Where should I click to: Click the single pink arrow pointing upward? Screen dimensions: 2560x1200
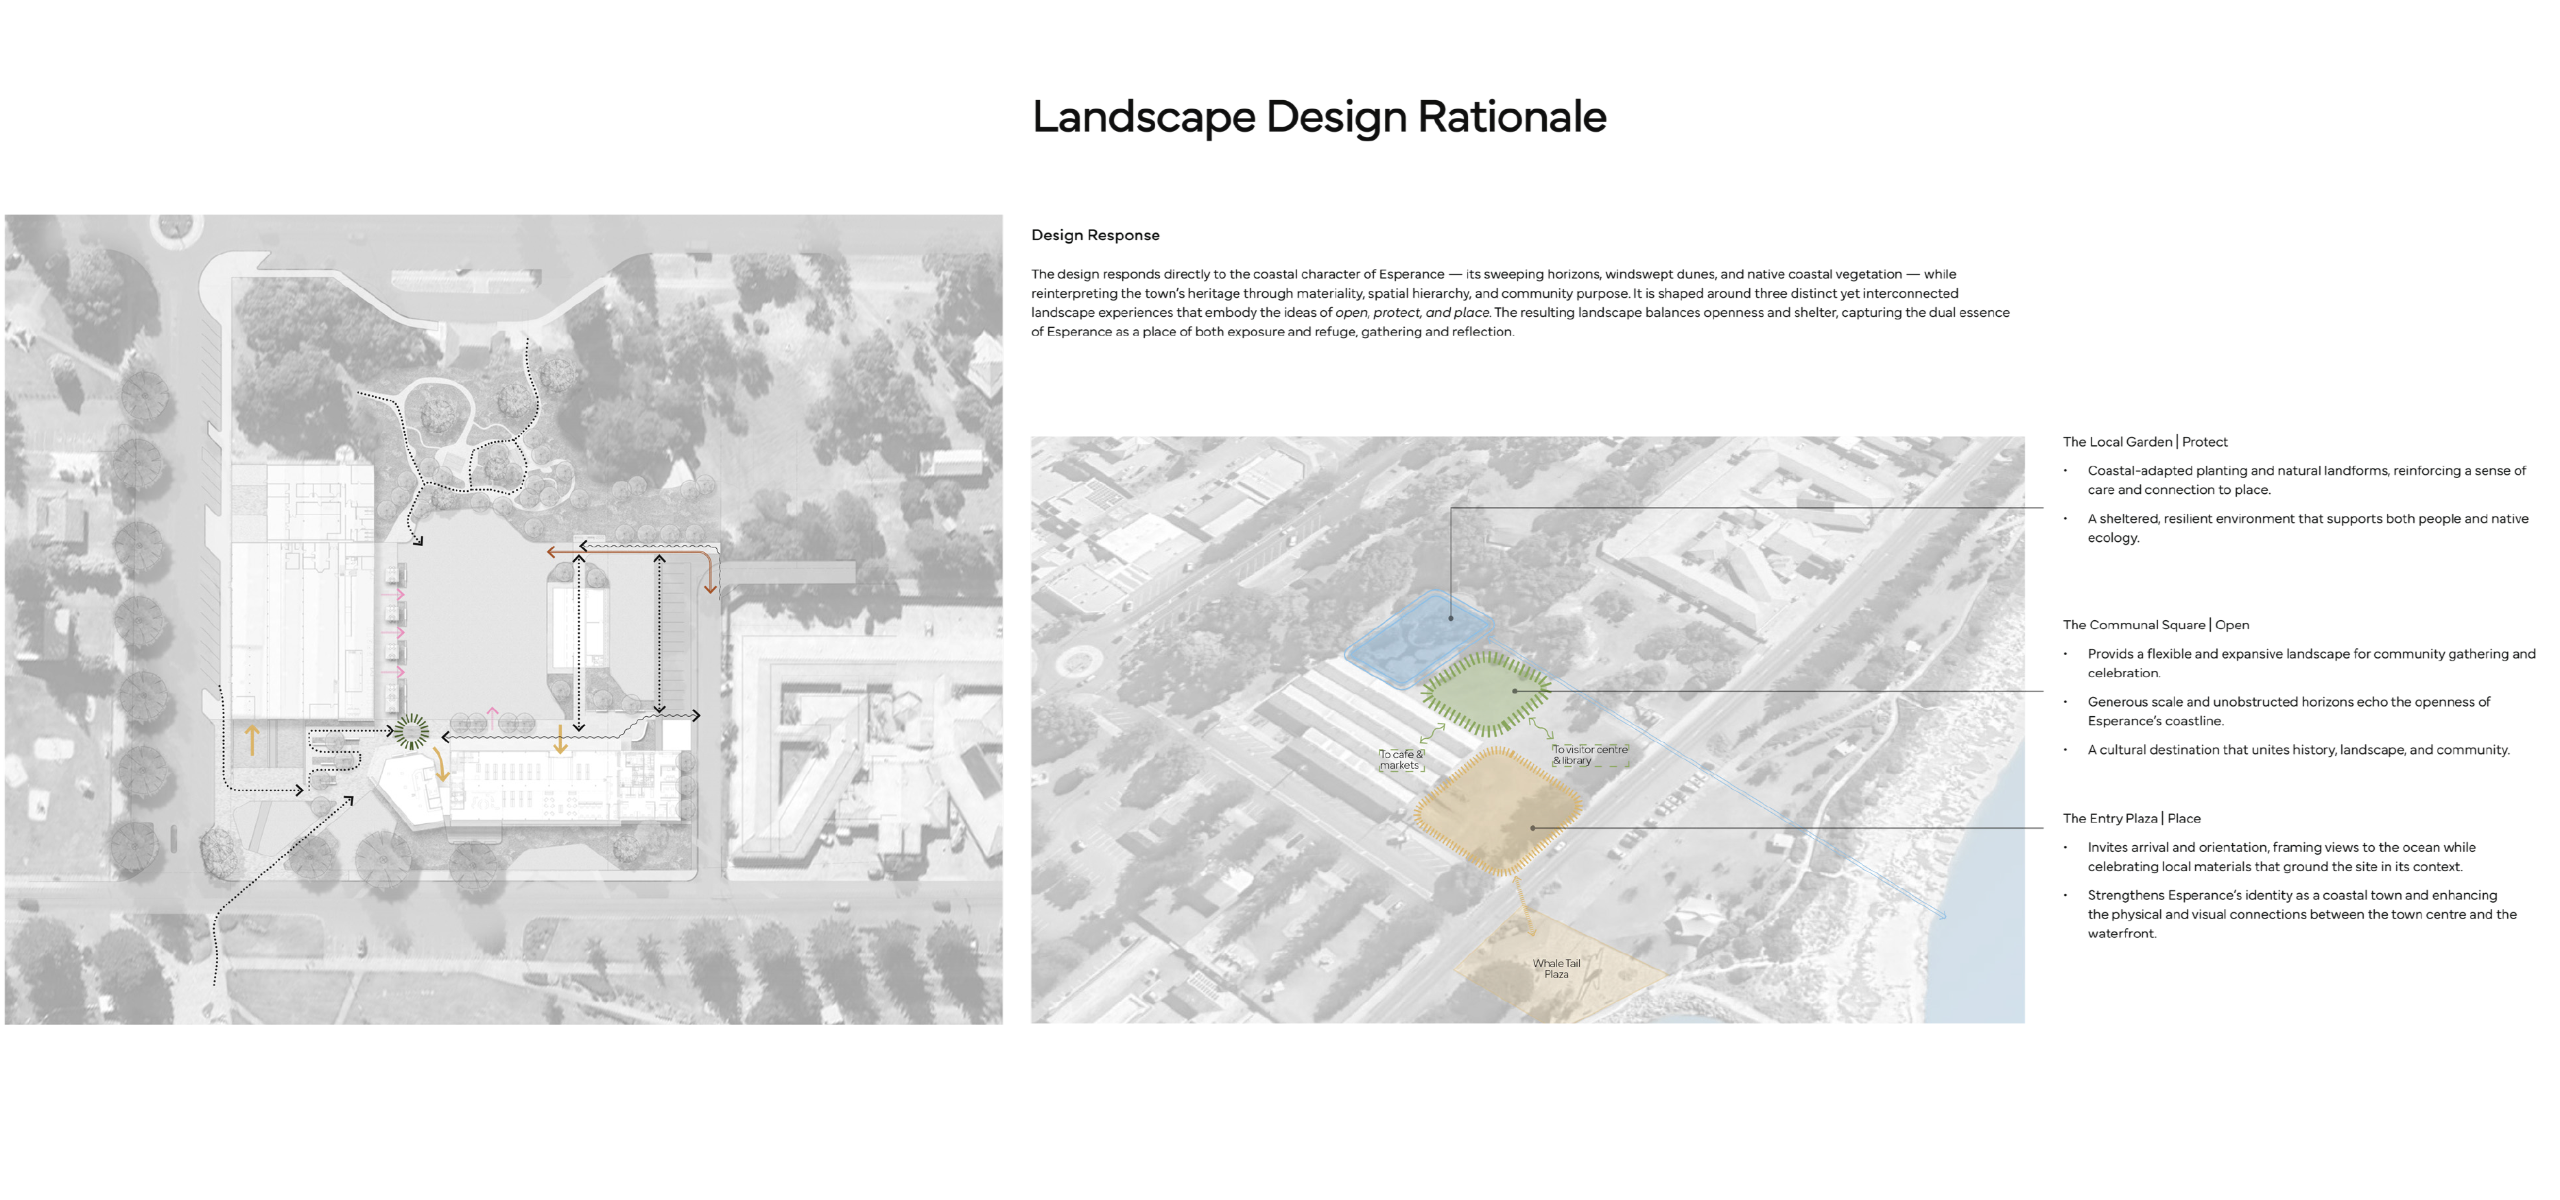[x=492, y=713]
